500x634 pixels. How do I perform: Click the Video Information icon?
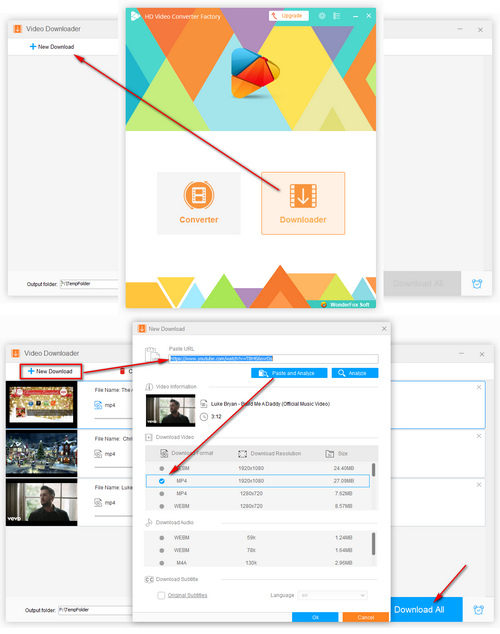tap(149, 387)
